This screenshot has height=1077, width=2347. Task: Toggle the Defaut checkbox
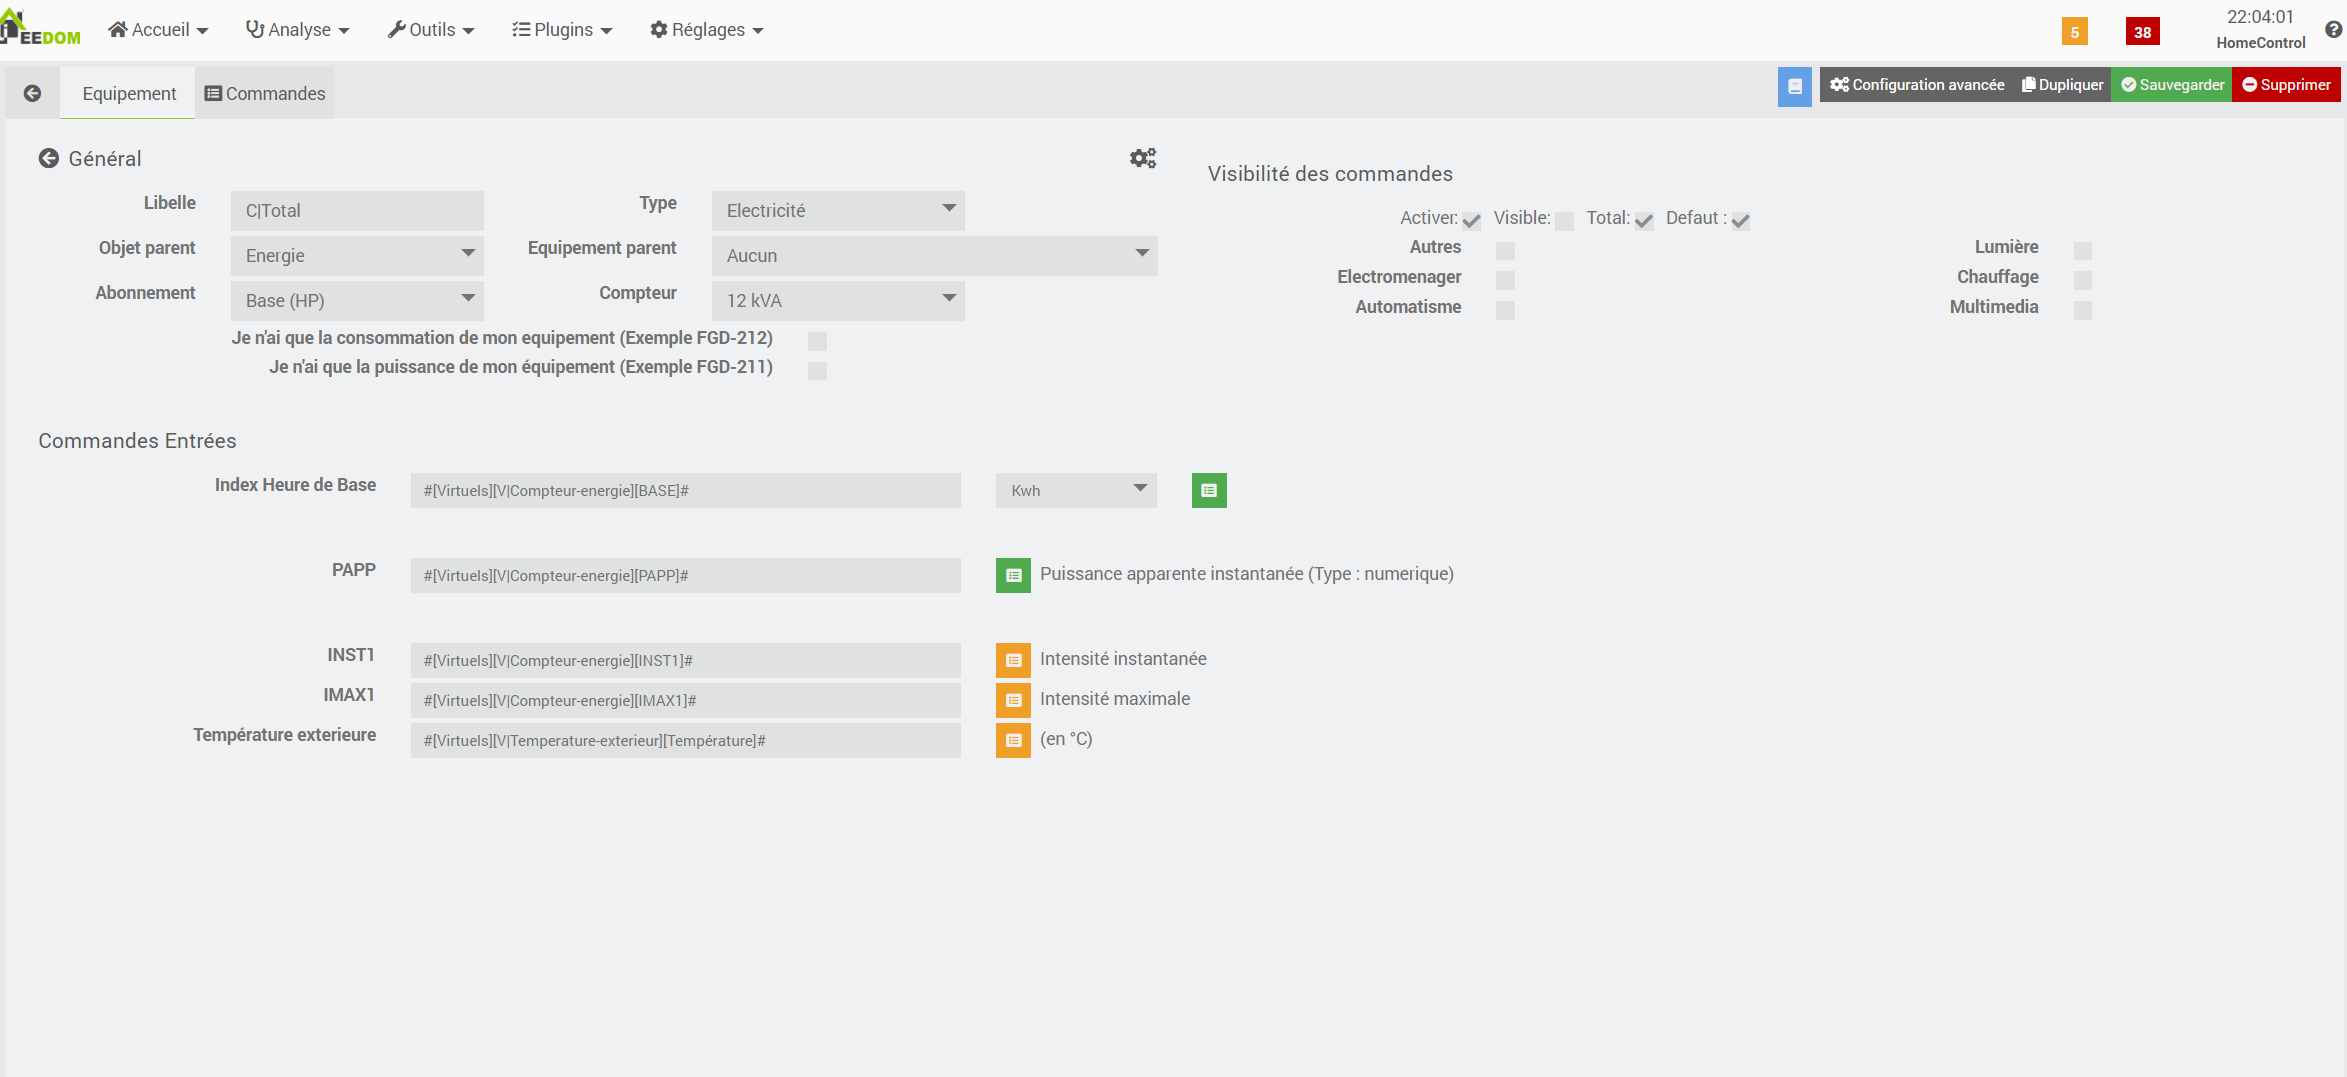pyautogui.click(x=1741, y=221)
